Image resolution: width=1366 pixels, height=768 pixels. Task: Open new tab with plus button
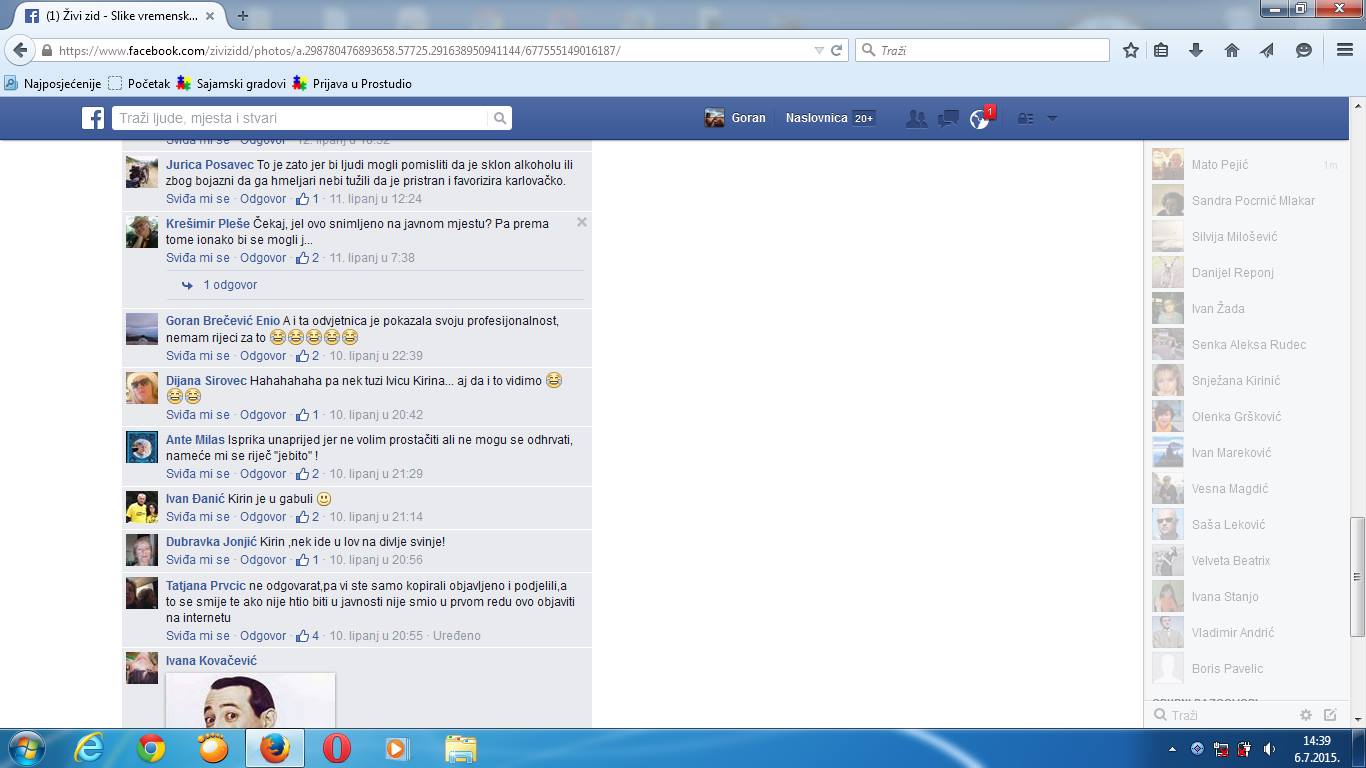[243, 16]
